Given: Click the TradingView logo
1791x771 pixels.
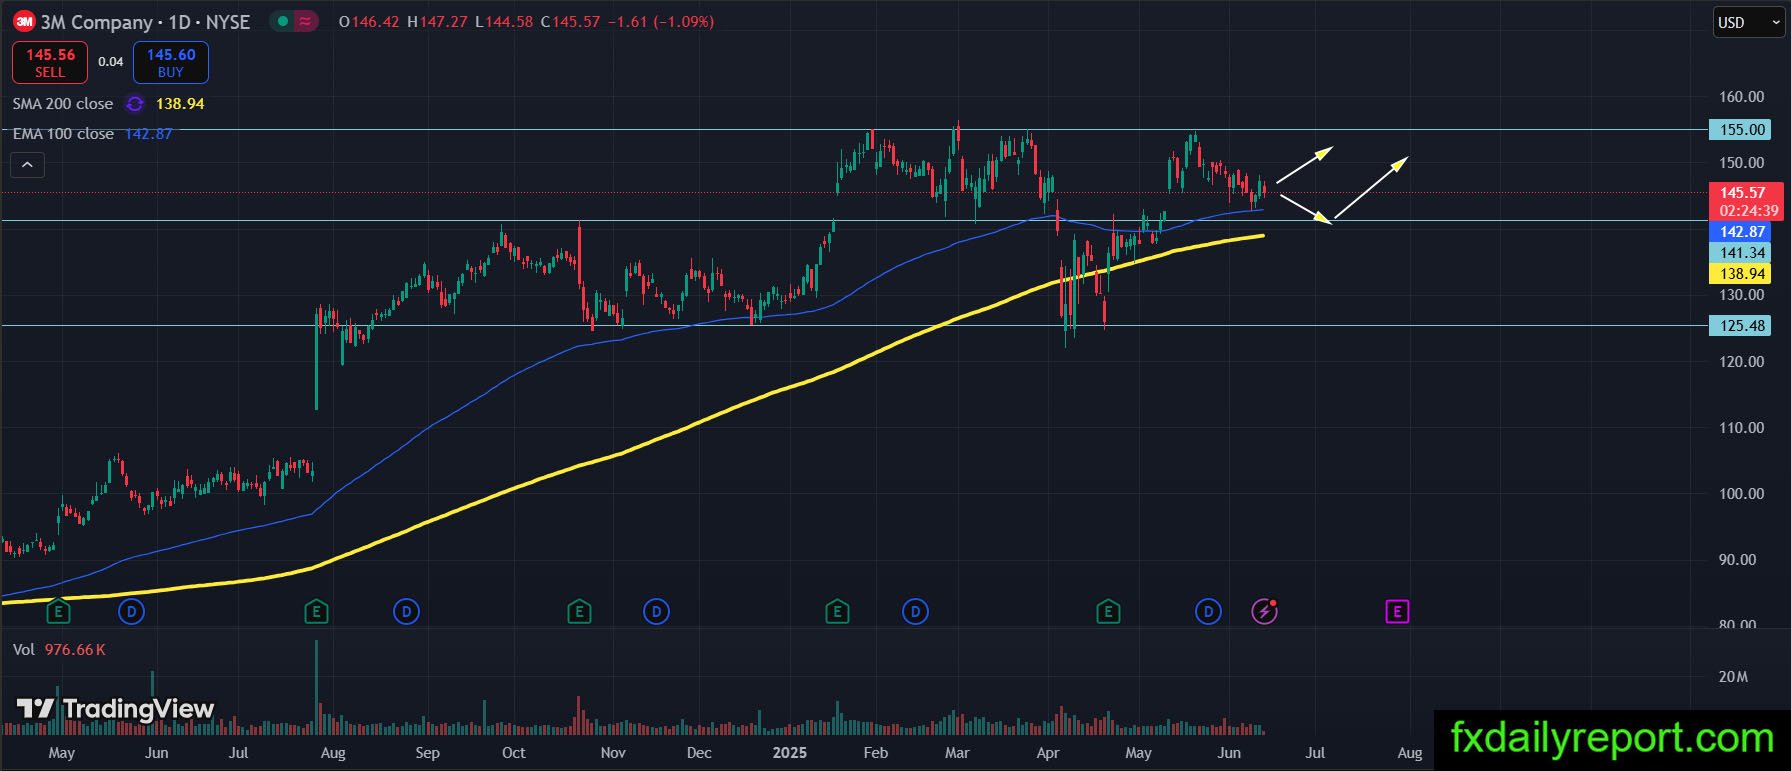Looking at the screenshot, I should [116, 709].
